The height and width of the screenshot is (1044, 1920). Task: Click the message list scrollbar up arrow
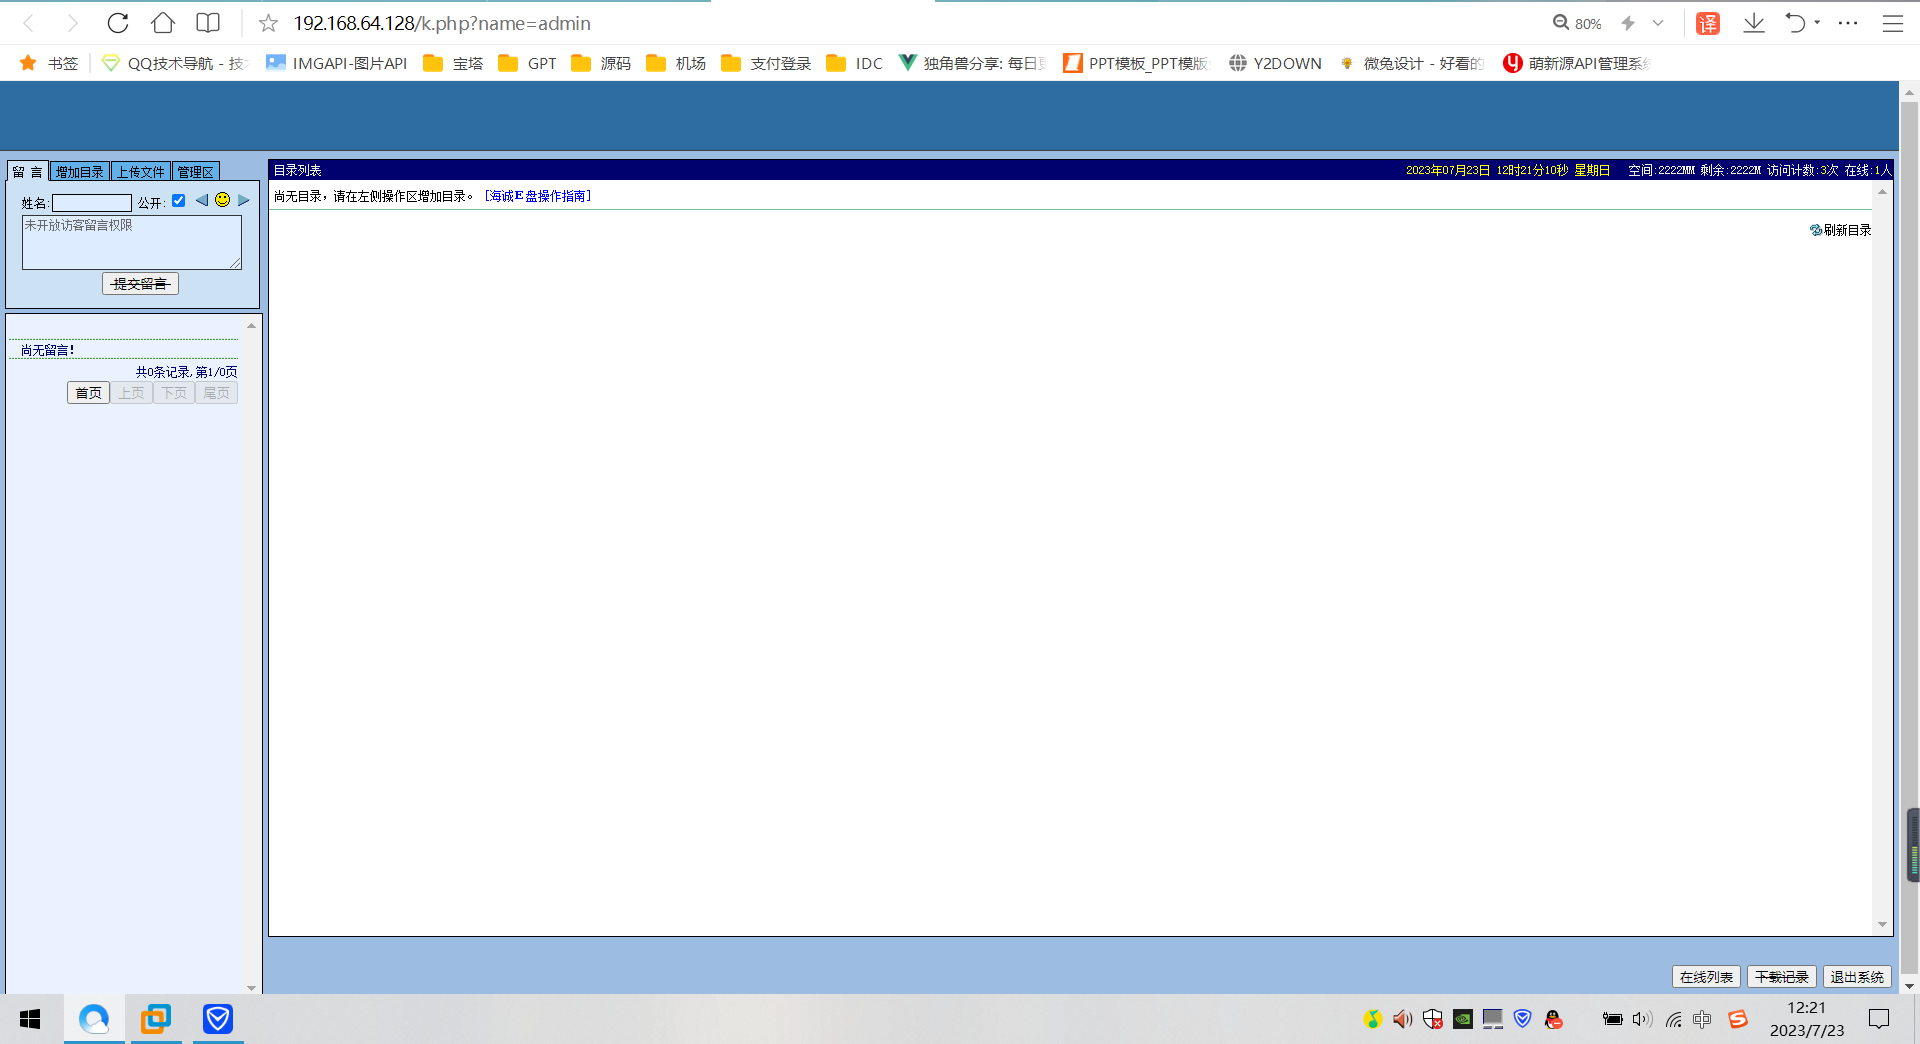pos(251,325)
